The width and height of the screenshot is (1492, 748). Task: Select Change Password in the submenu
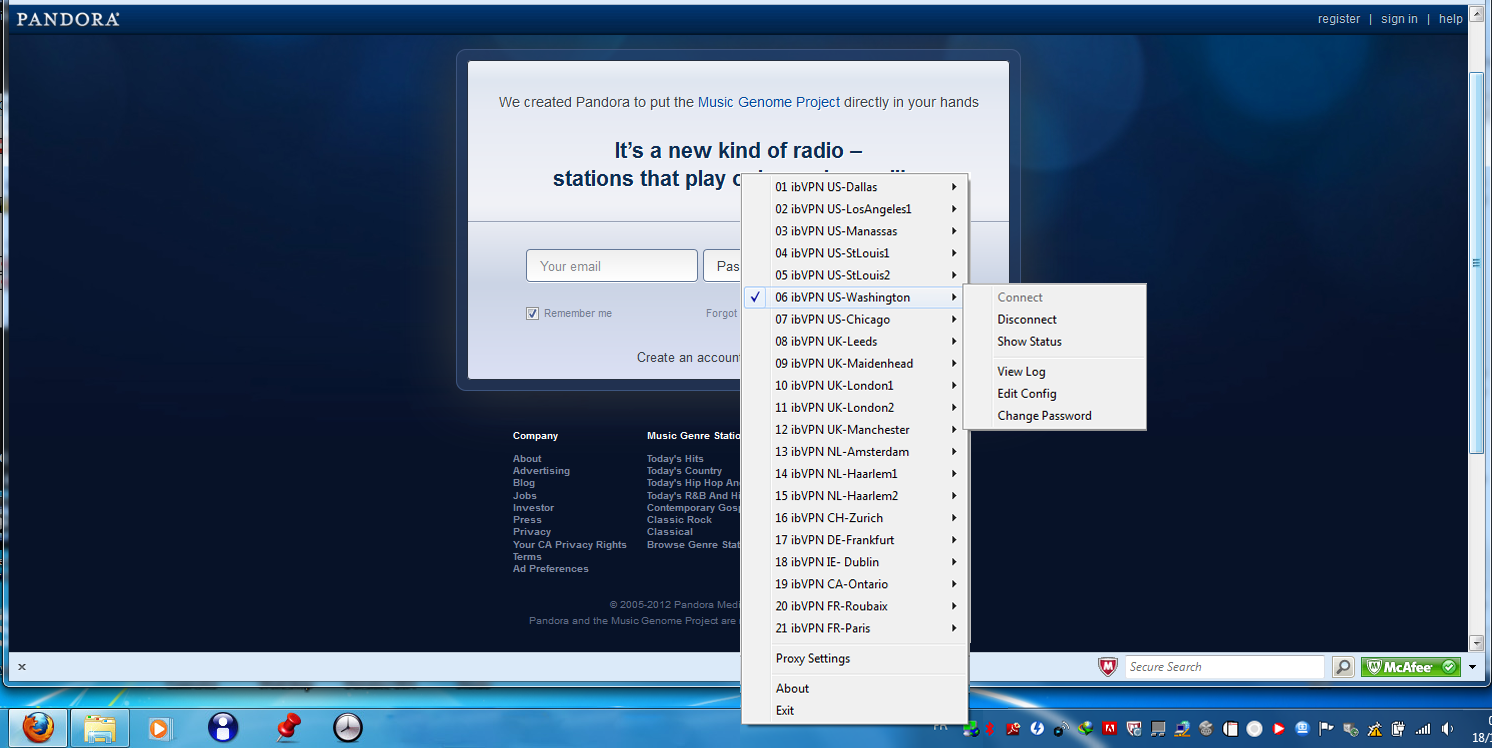1054,416
